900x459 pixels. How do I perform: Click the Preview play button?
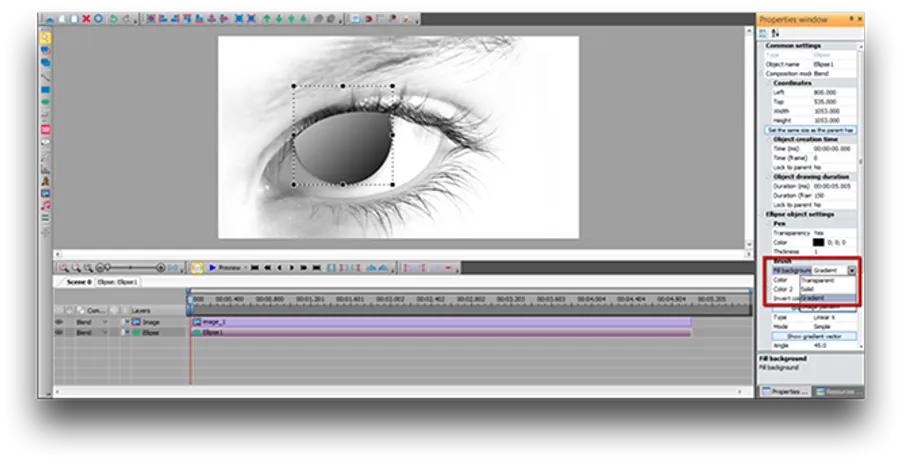[224, 268]
